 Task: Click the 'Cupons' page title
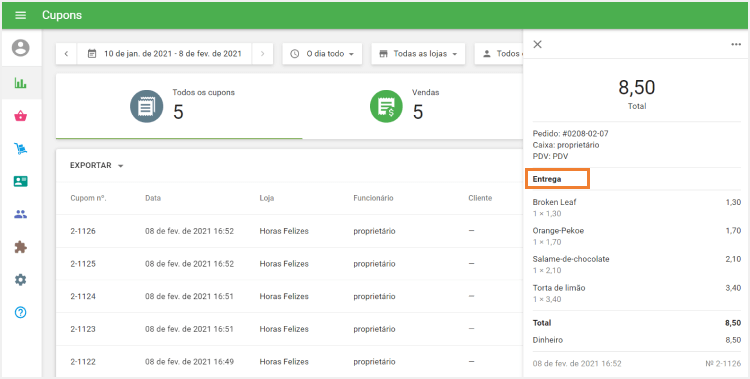click(x=62, y=15)
